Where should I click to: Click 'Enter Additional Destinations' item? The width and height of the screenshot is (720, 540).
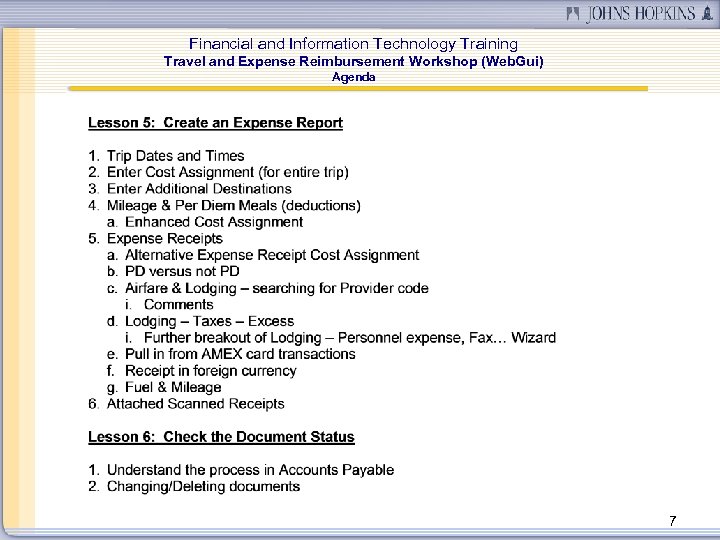coord(199,189)
